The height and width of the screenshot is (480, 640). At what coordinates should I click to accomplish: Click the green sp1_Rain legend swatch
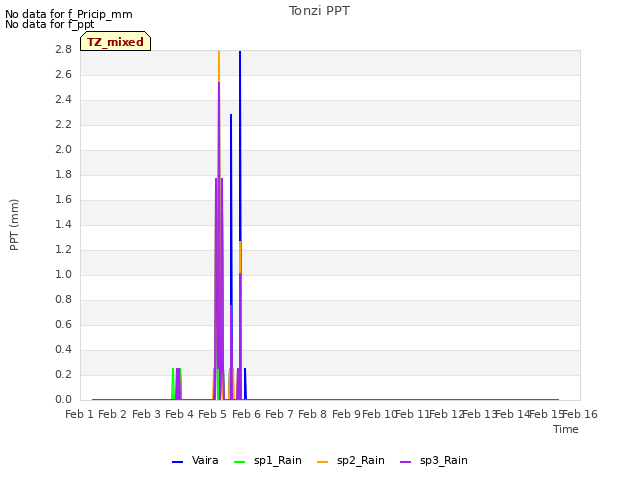(240, 462)
